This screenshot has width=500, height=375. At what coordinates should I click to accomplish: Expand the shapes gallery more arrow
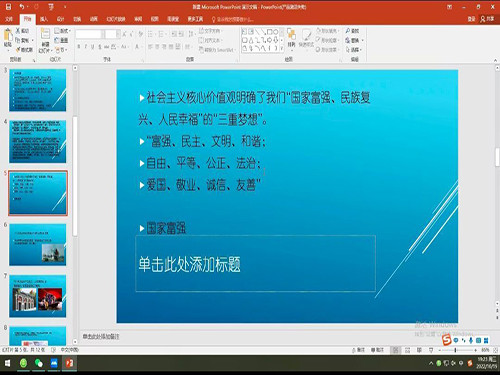point(282,49)
